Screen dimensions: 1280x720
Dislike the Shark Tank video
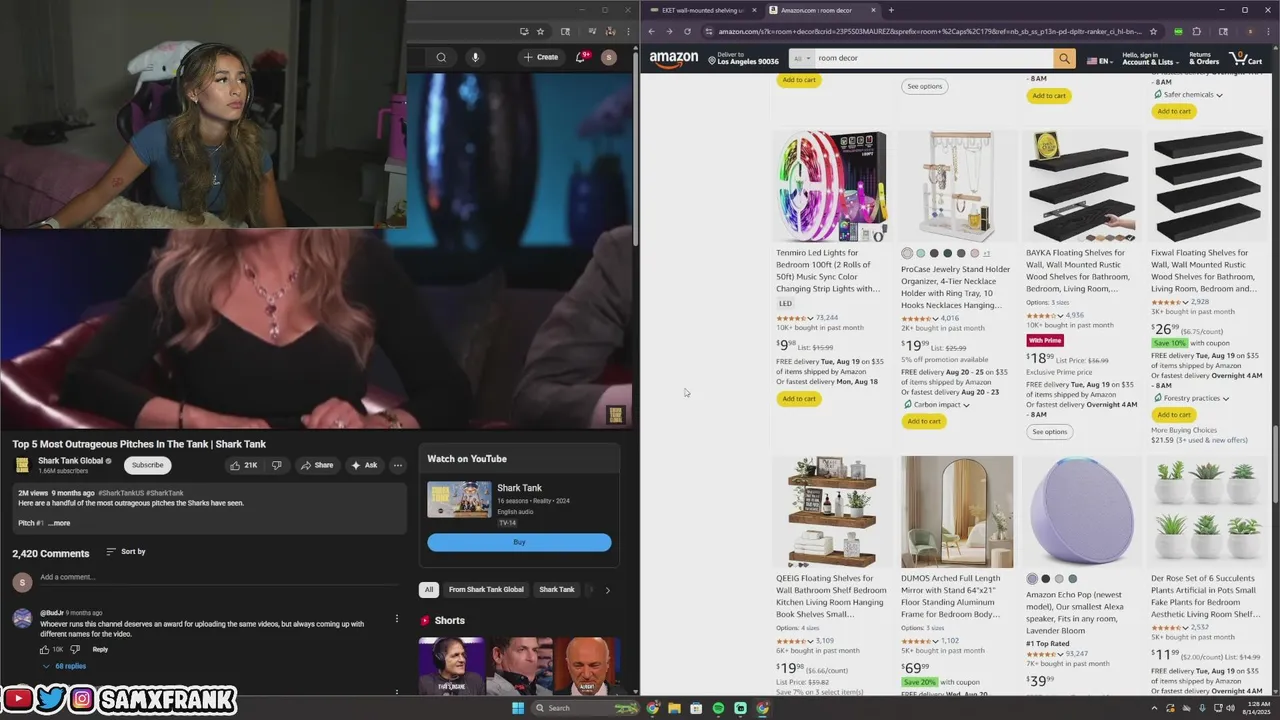tap(276, 465)
